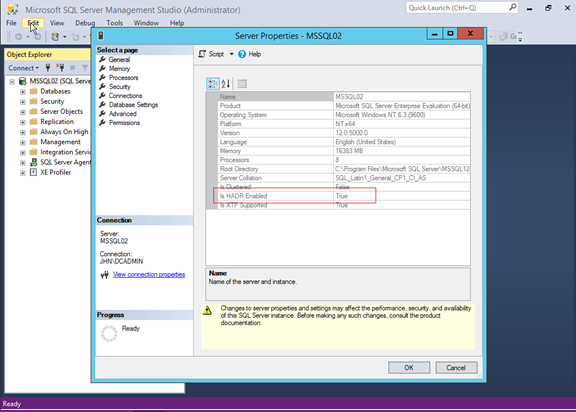Click the Quick Launch magnifier icon

pos(512,7)
